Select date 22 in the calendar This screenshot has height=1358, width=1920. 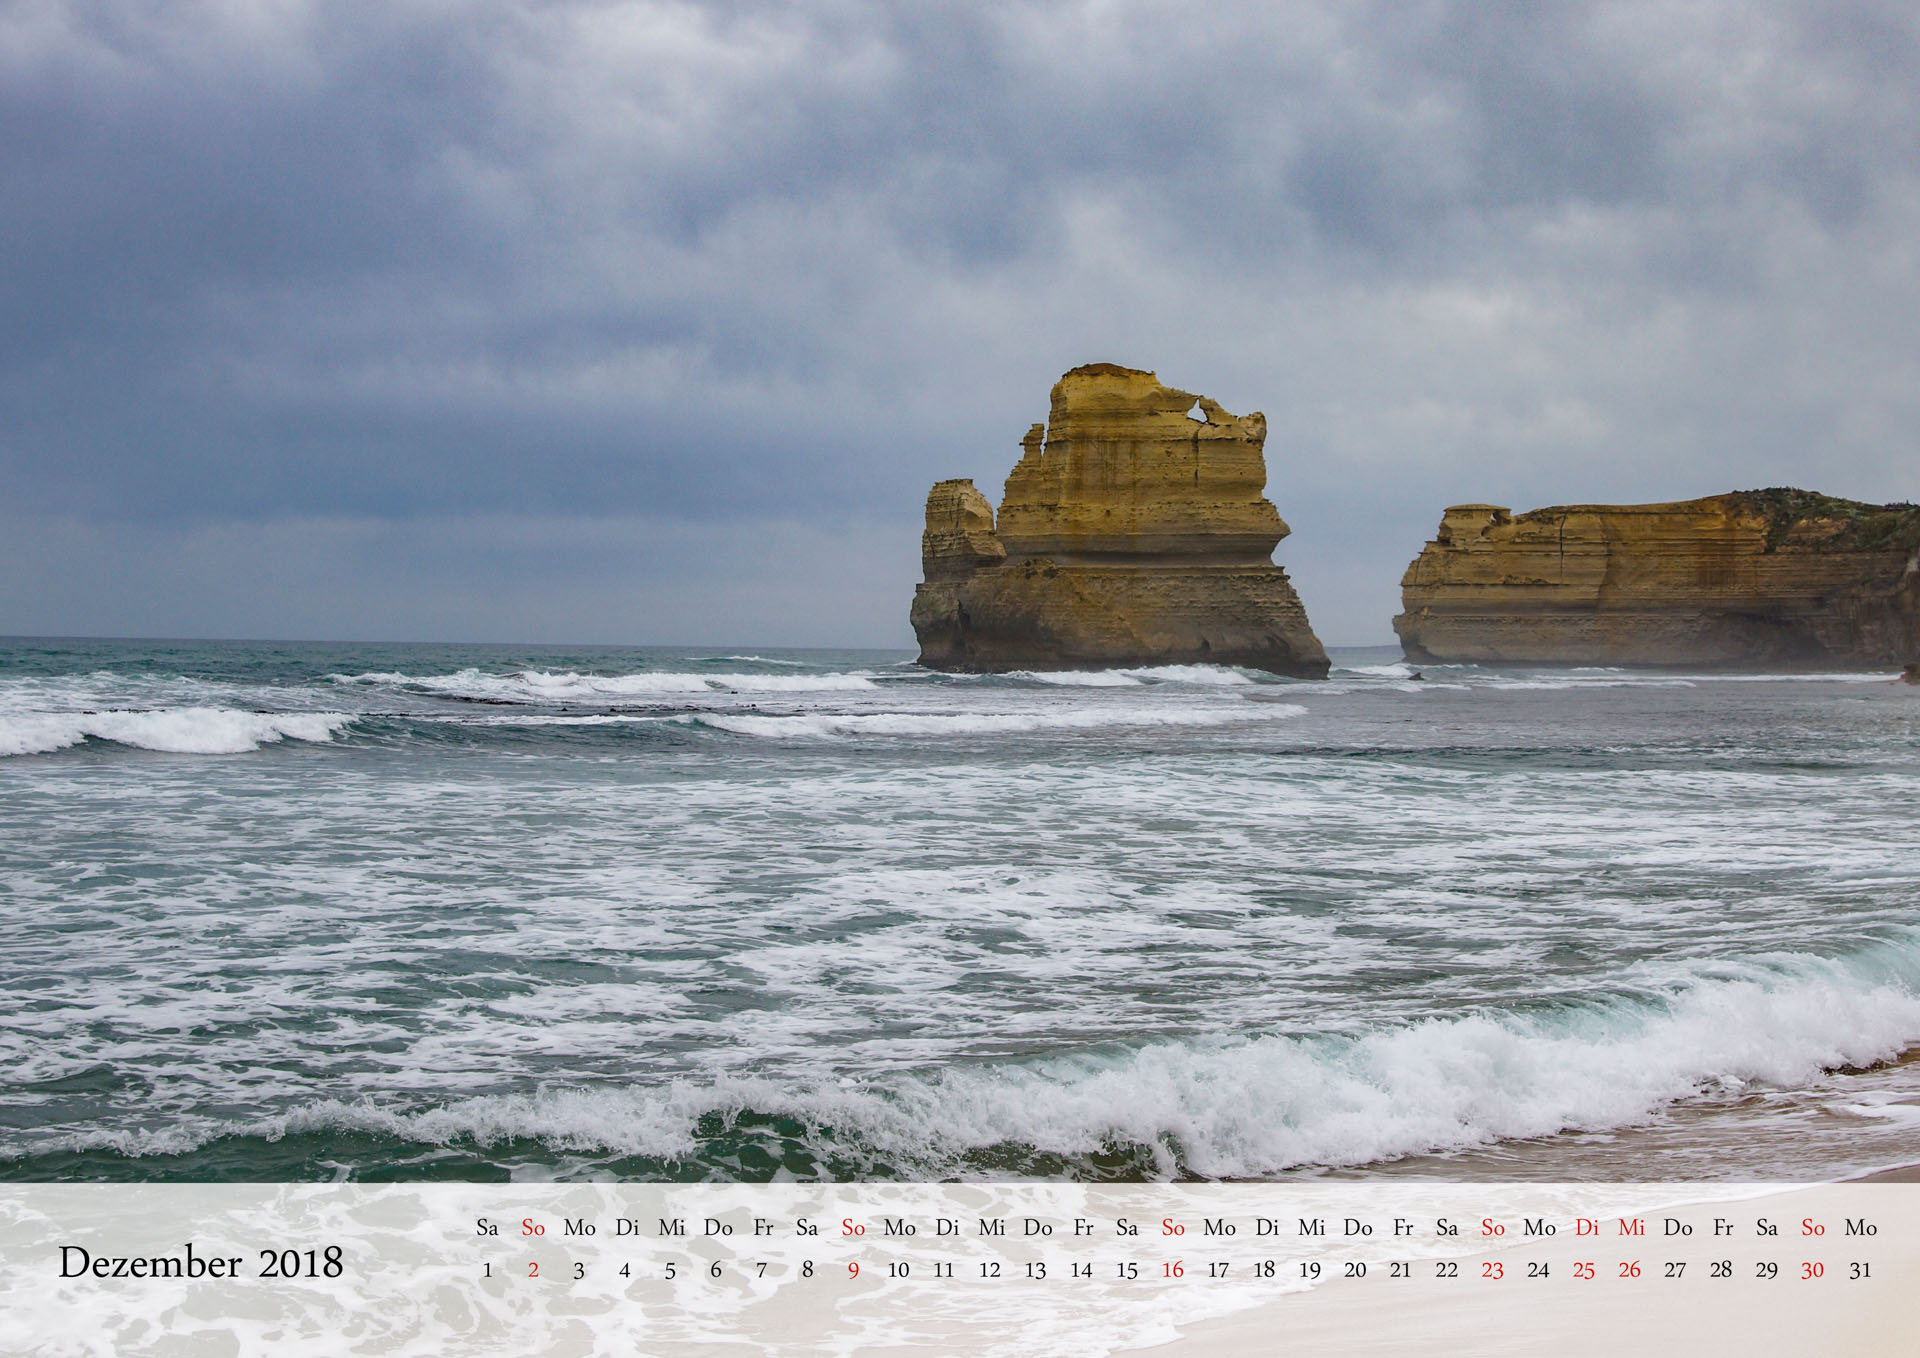(1447, 1270)
